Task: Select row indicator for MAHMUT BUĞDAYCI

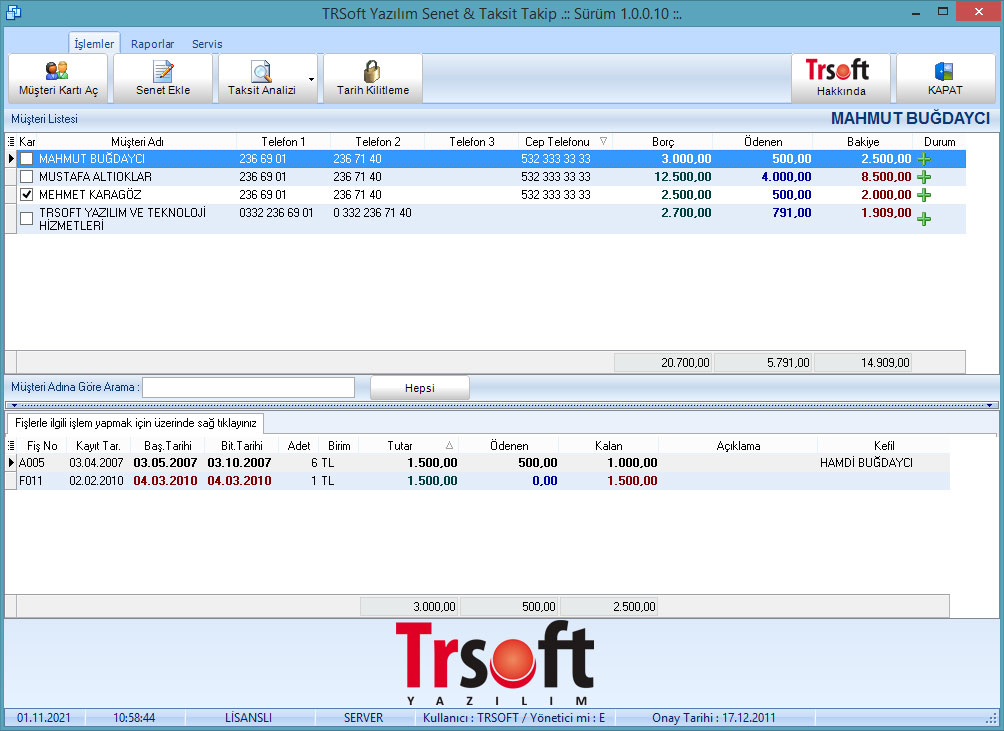Action: click(11, 159)
